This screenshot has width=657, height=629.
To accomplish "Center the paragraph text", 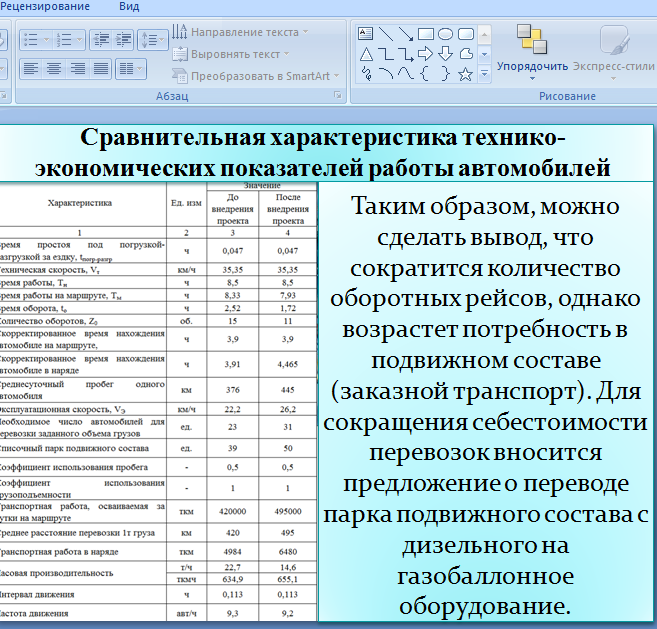I will pyautogui.click(x=54, y=68).
